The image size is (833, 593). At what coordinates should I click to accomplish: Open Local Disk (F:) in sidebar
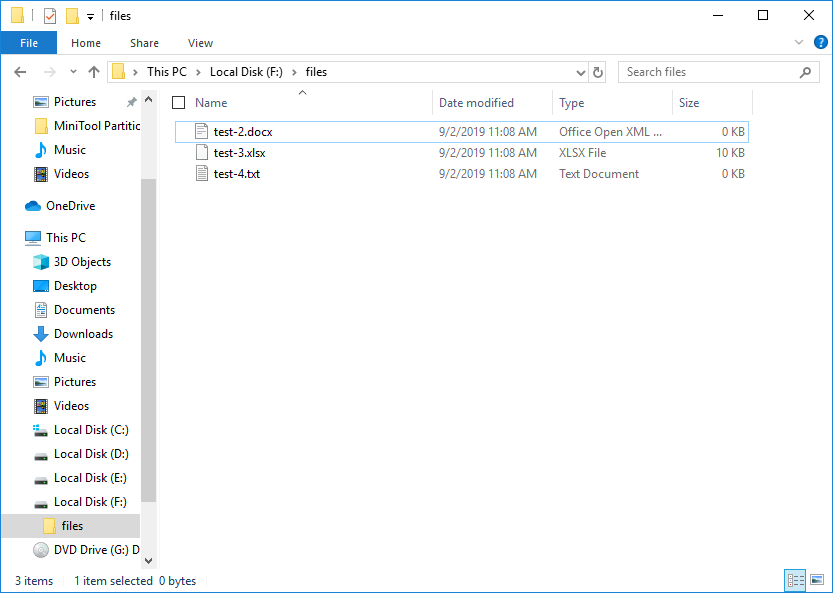pyautogui.click(x=80, y=502)
